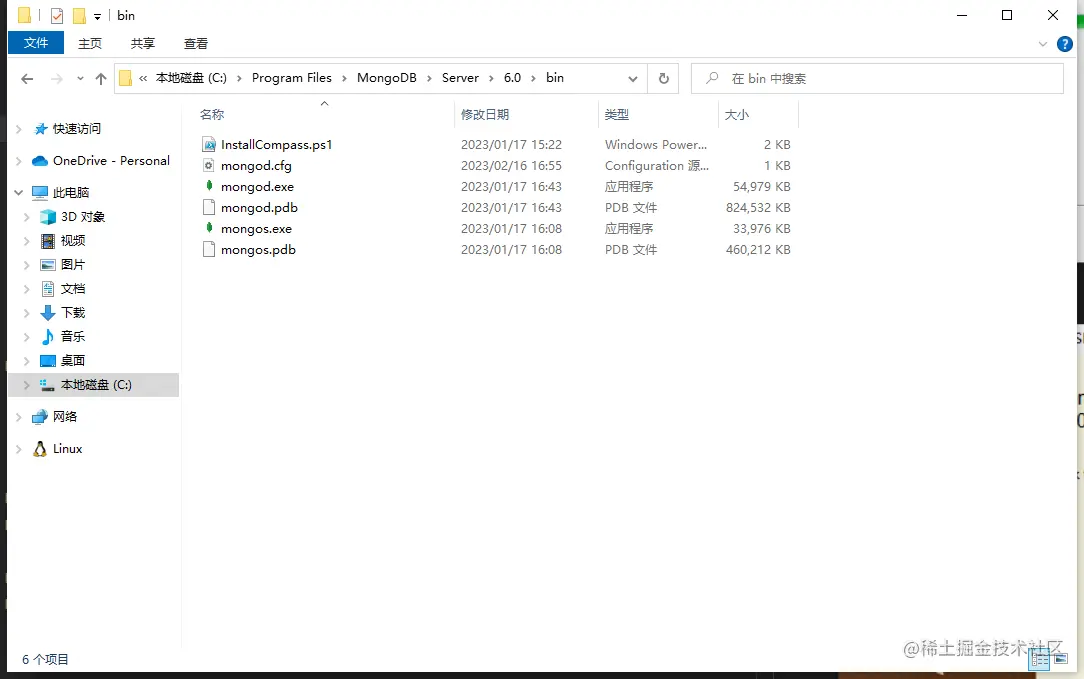Click the mongod.cfg file icon

coord(209,165)
